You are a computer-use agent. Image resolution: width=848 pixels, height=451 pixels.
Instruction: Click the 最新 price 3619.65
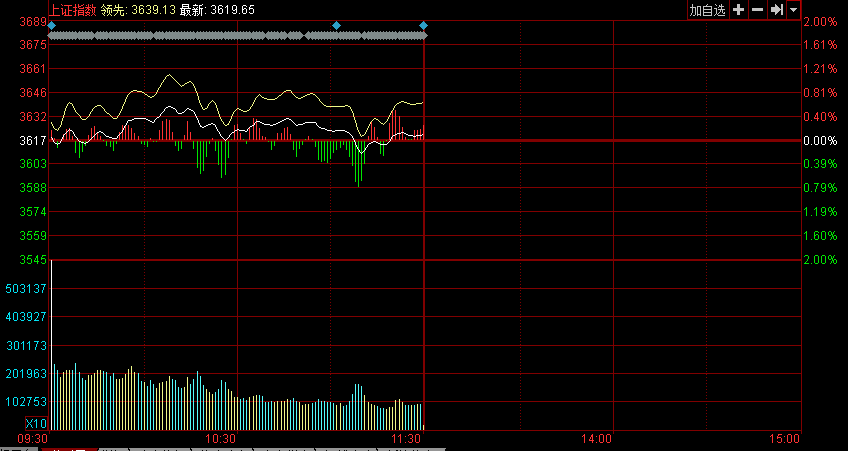233,9
